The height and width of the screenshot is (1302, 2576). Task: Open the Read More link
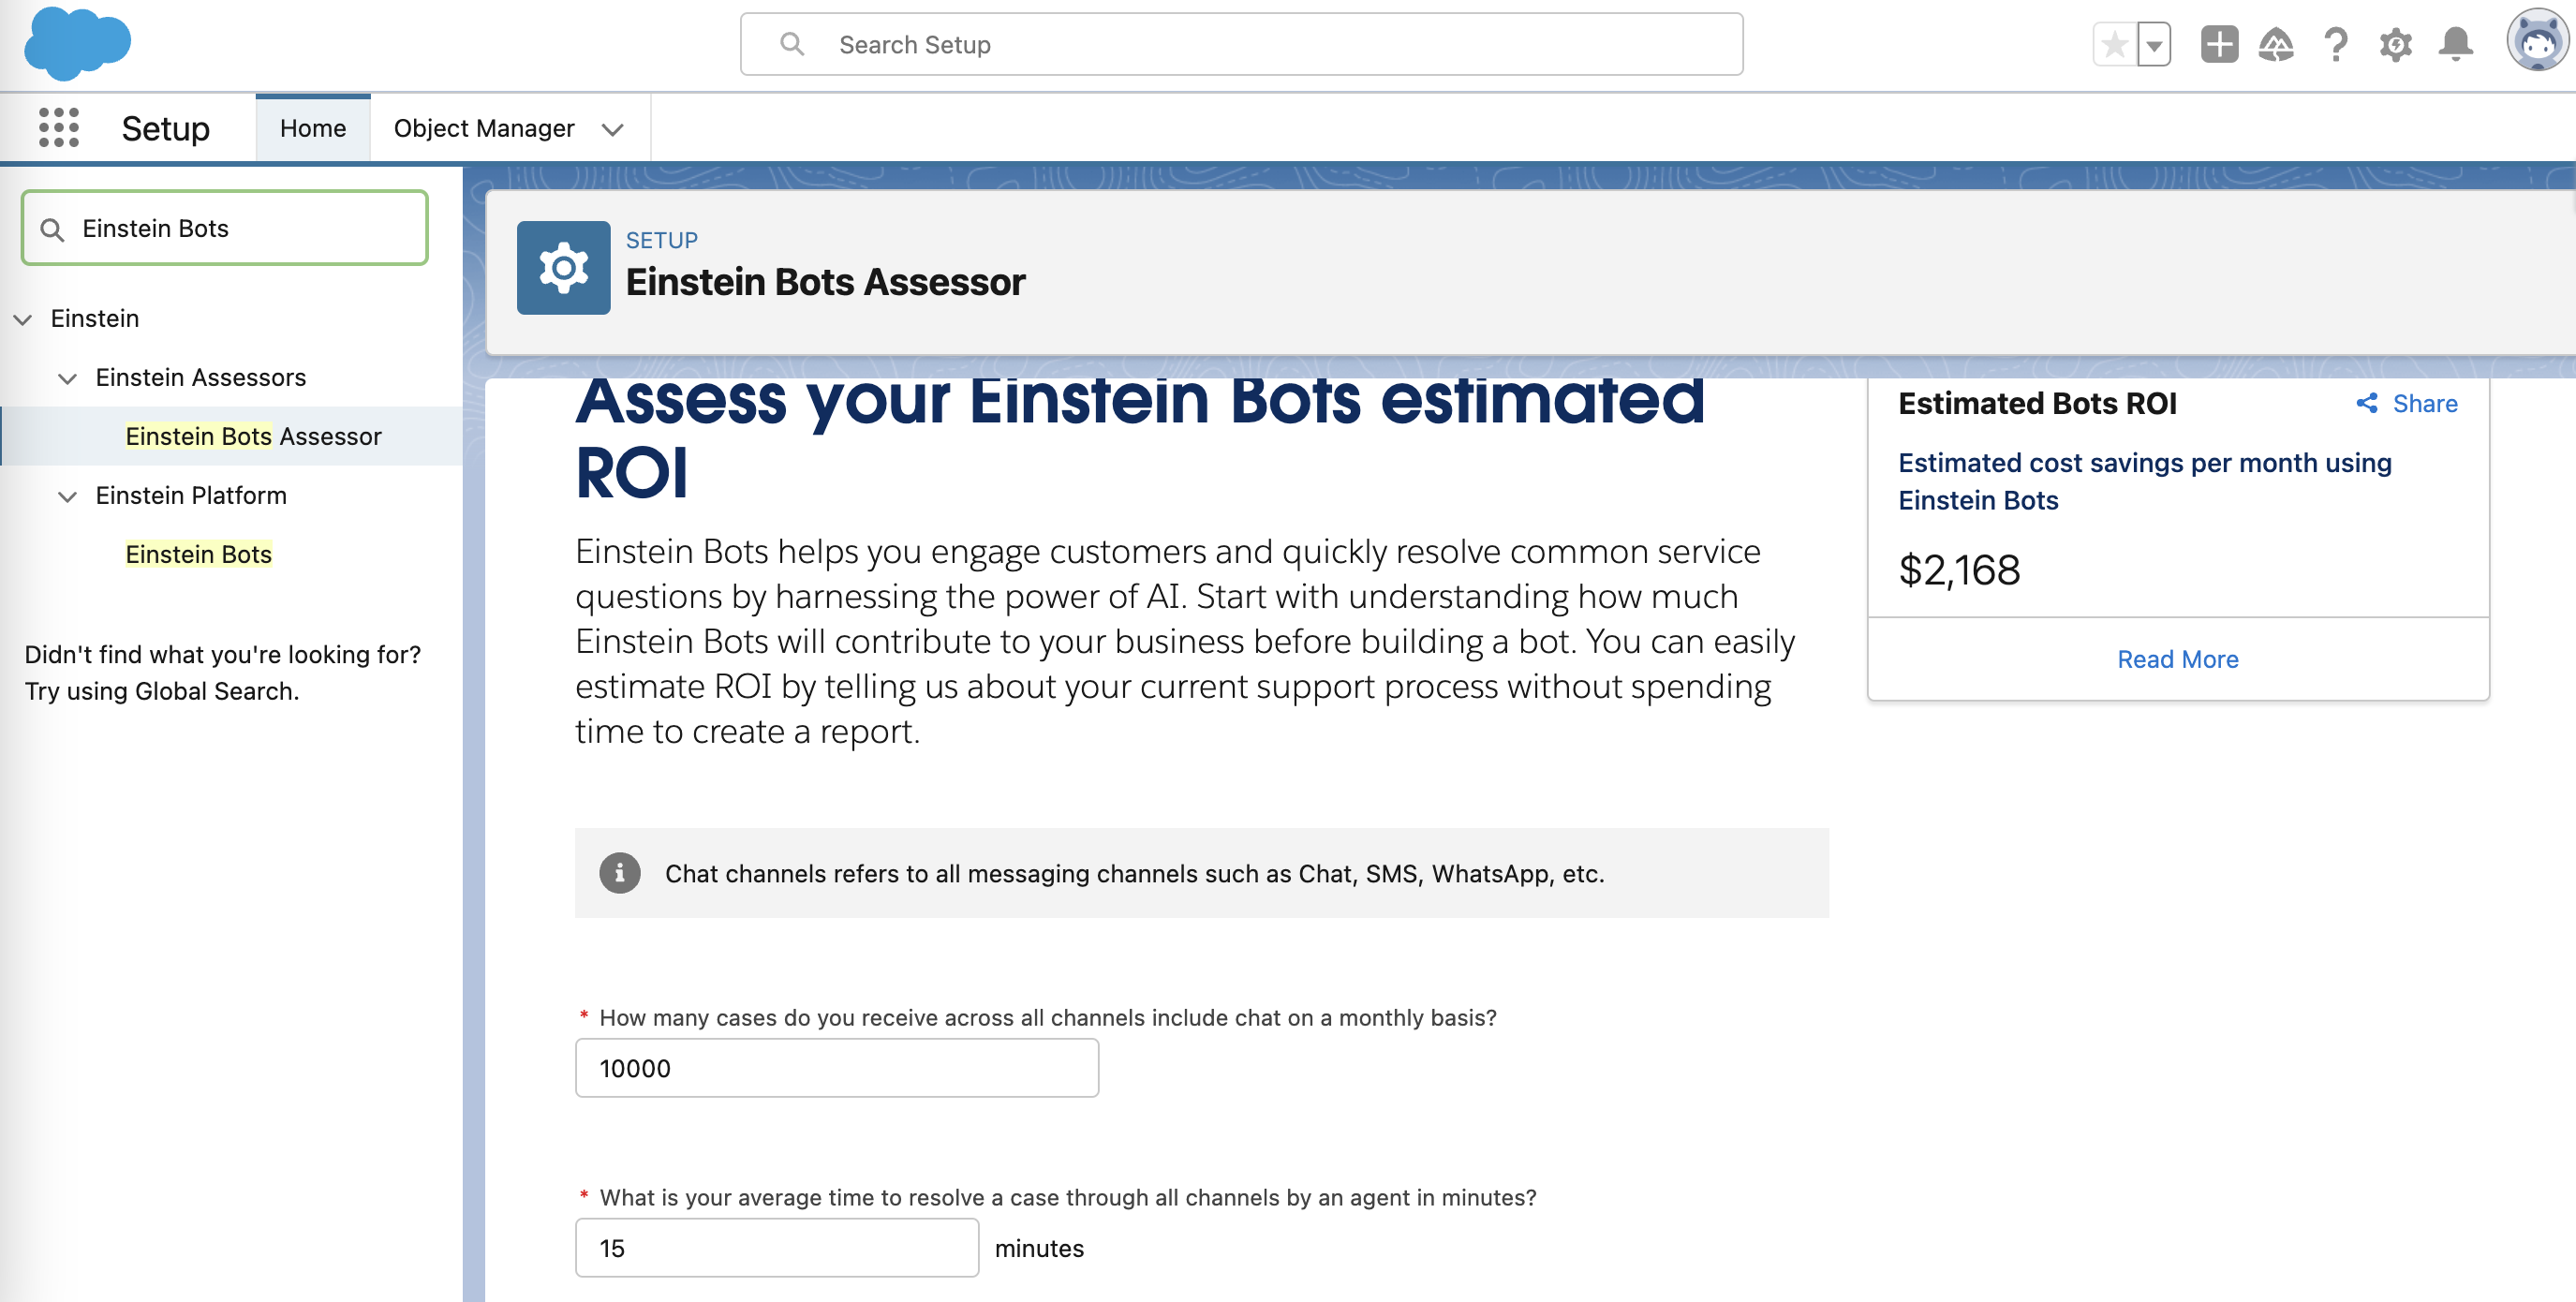point(2177,659)
